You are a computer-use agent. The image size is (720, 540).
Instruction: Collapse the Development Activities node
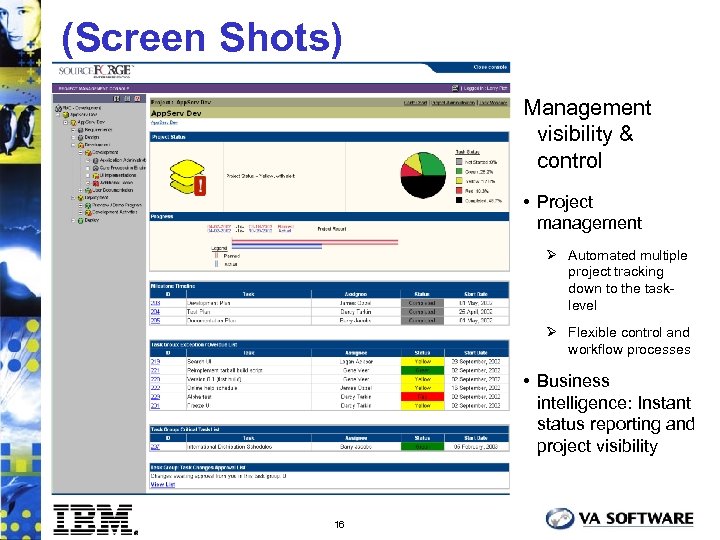click(x=80, y=213)
